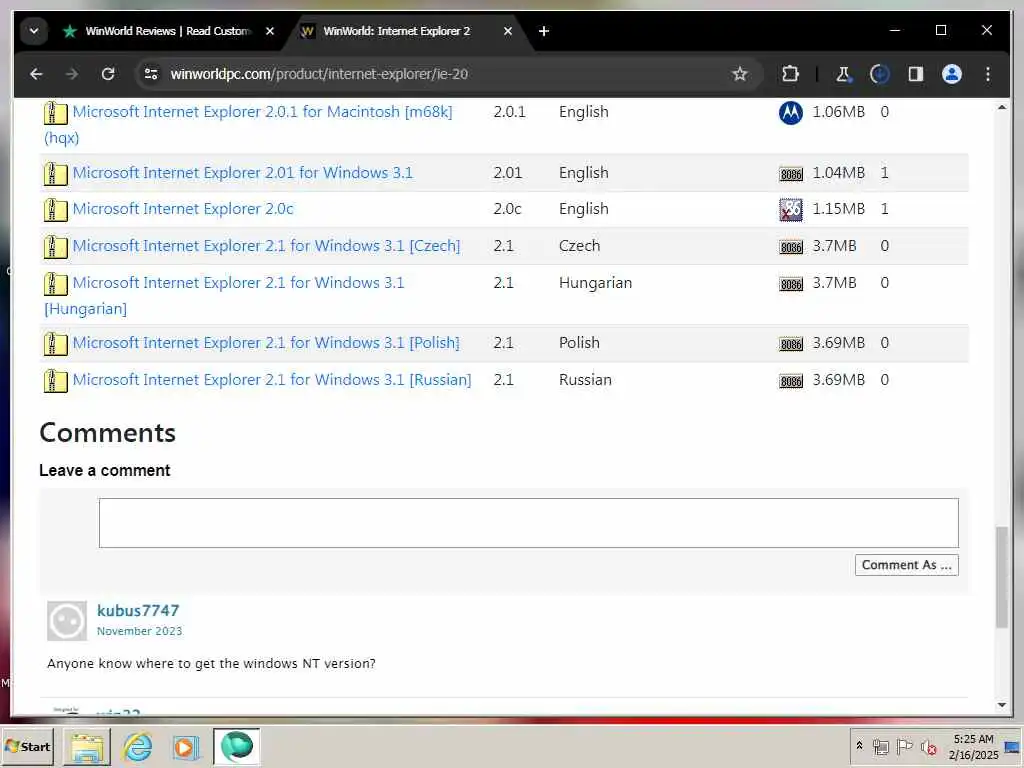Close the WinWorld Reviews tab

(x=270, y=31)
